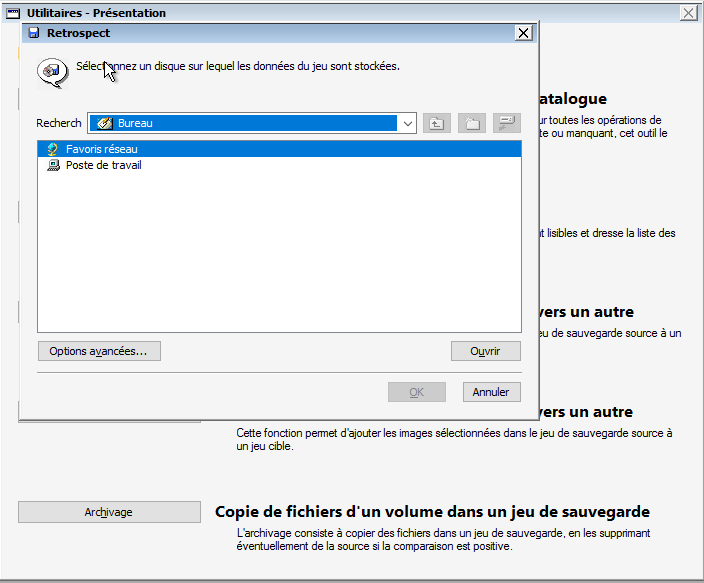Select Favoris réseau in the list
The height and width of the screenshot is (583, 704).
pyautogui.click(x=102, y=149)
